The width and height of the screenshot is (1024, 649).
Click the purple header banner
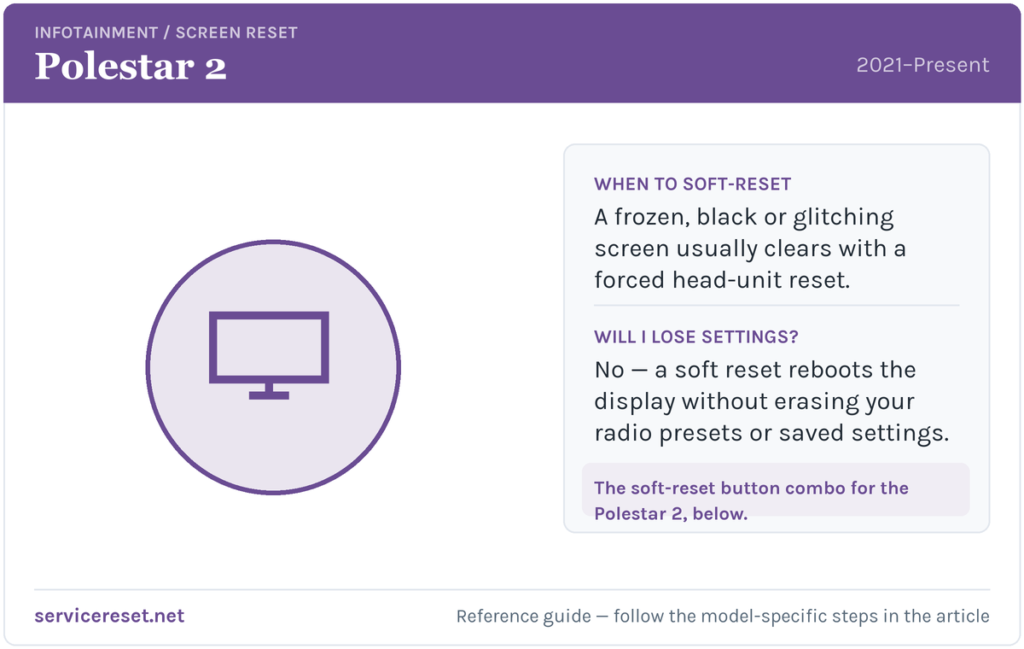[512, 53]
